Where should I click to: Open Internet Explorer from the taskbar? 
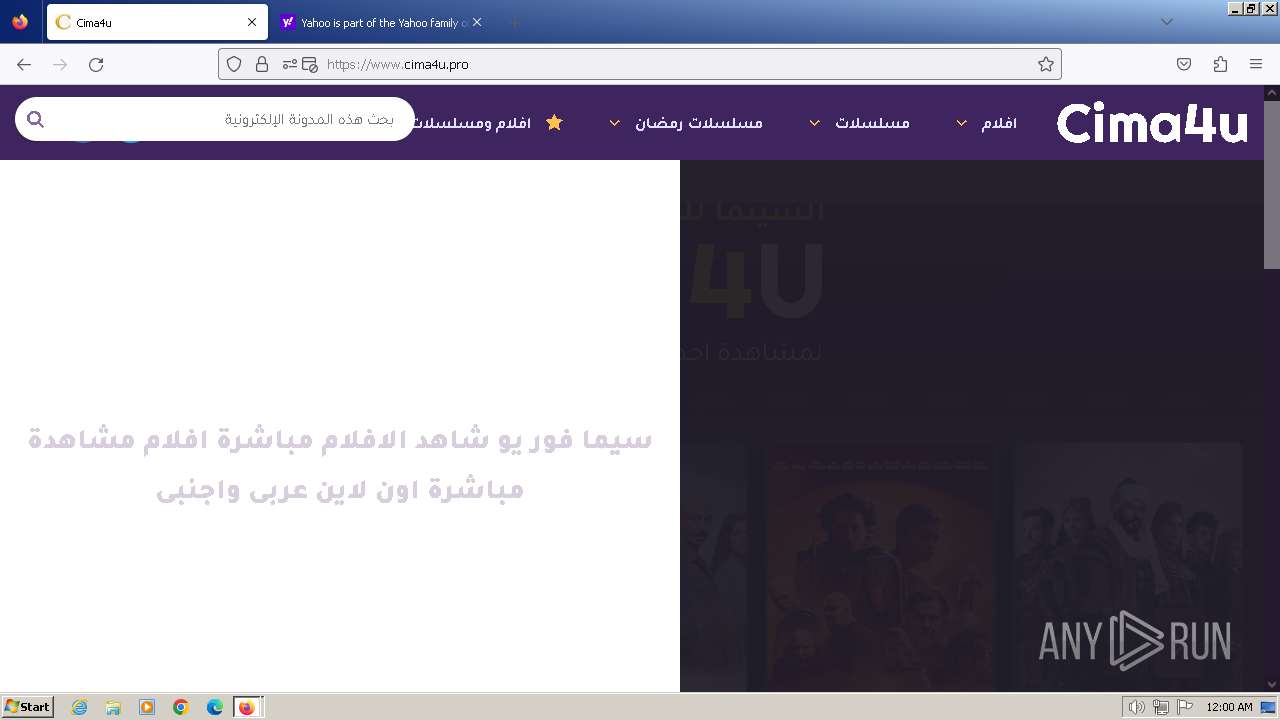click(x=79, y=707)
